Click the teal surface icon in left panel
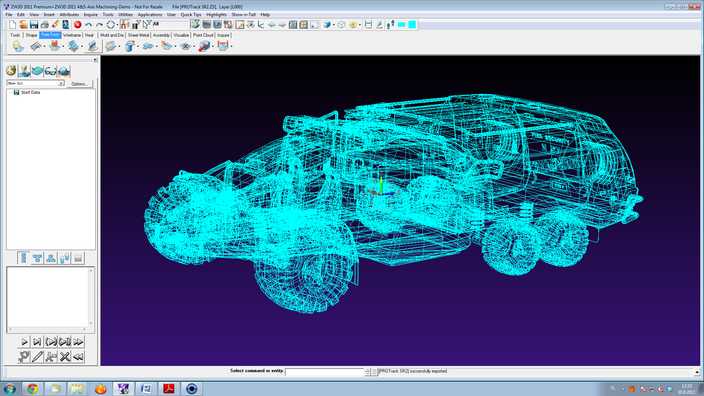This screenshot has width=704, height=396. (x=38, y=71)
